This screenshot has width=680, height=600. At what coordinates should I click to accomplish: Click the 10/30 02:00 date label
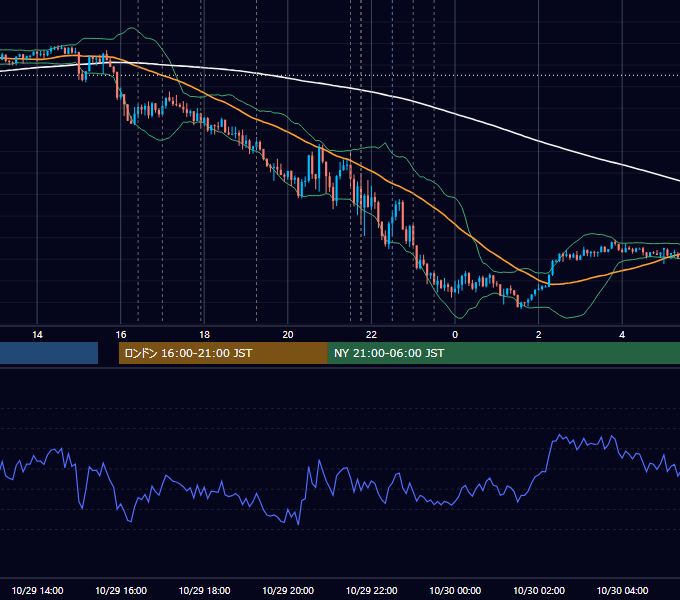tap(539, 590)
